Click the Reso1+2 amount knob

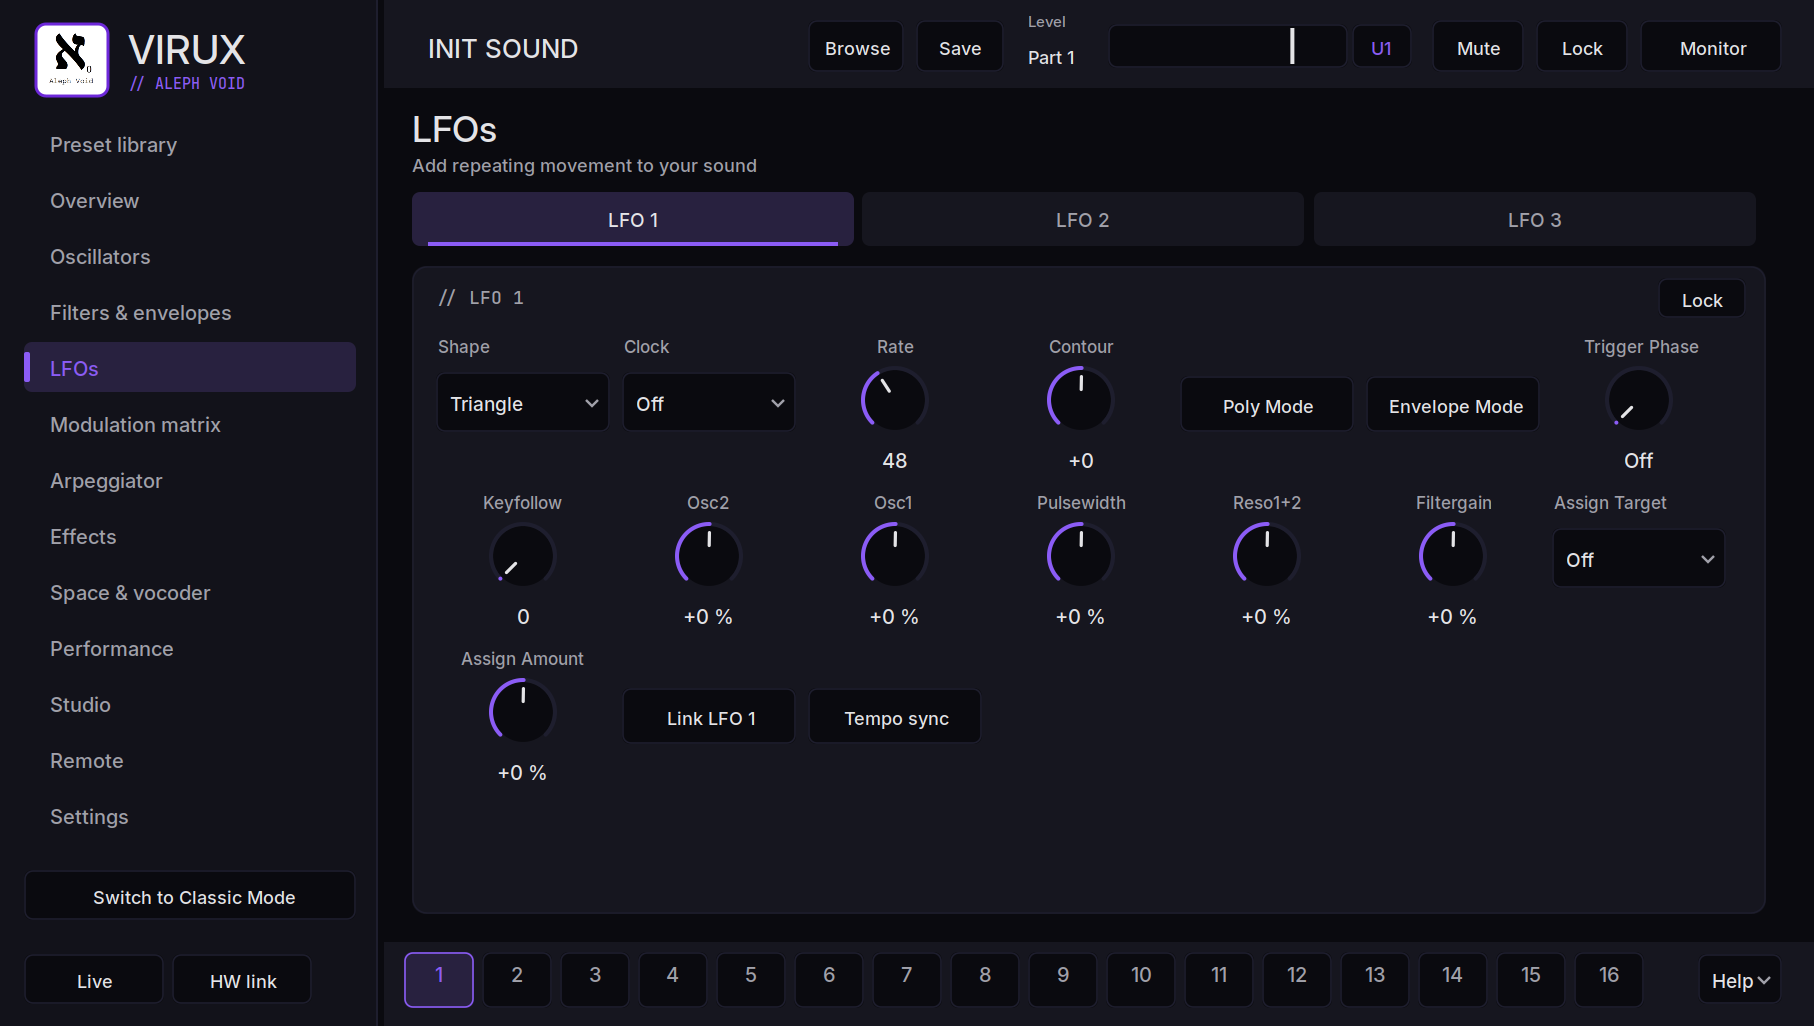1266,556
